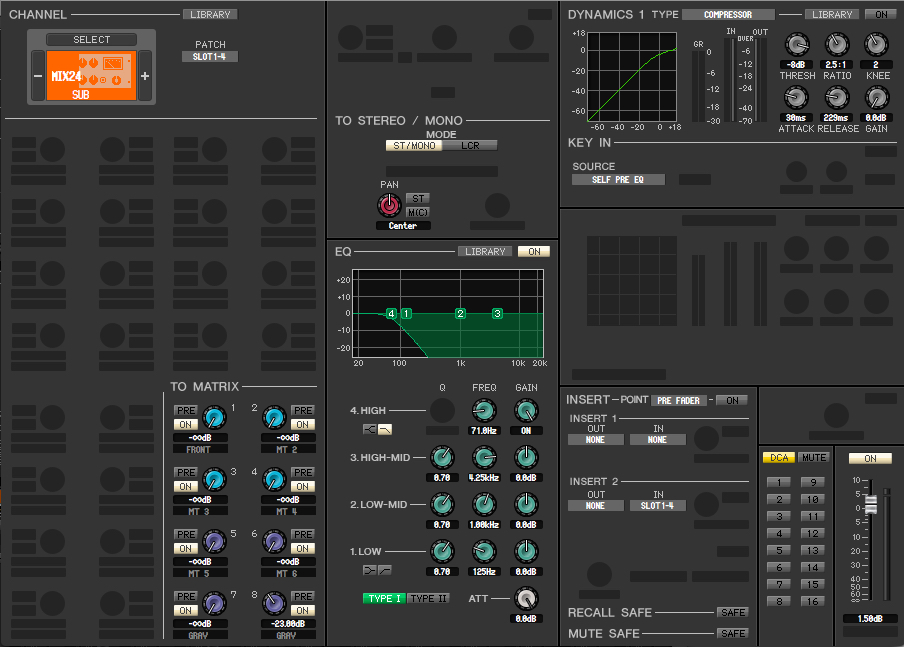Click matrix send 5 level knob
The width and height of the screenshot is (904, 647).
(x=214, y=541)
